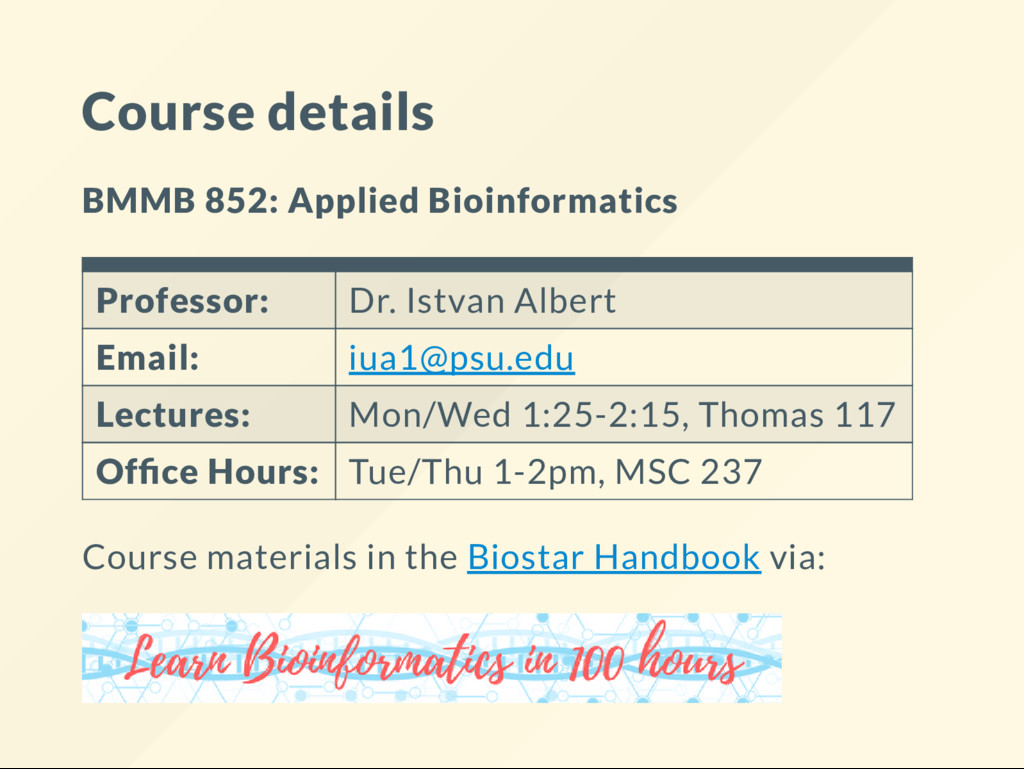Click the Professor label cell
The width and height of the screenshot is (1024, 769).
tap(209, 300)
